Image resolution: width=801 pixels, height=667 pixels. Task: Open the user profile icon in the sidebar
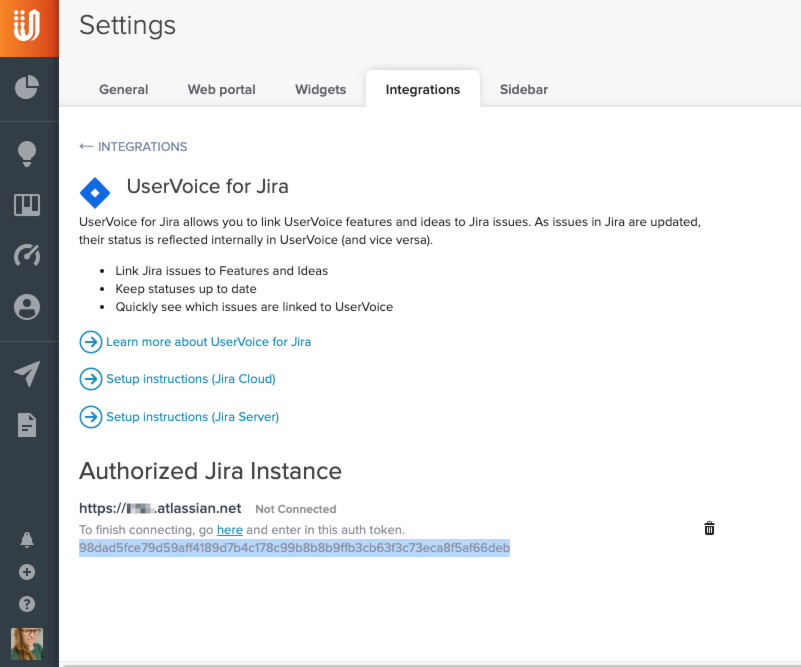click(27, 307)
